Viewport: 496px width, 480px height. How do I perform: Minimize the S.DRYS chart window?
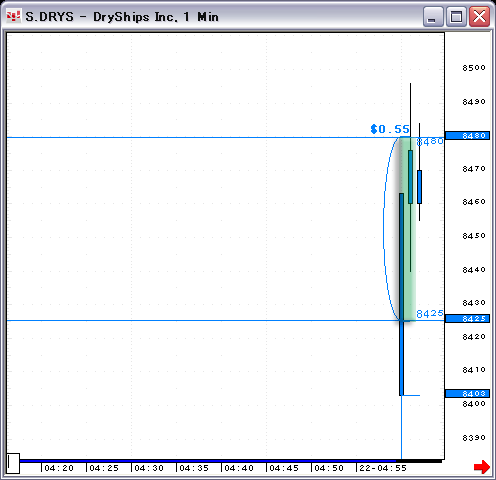[433, 16]
